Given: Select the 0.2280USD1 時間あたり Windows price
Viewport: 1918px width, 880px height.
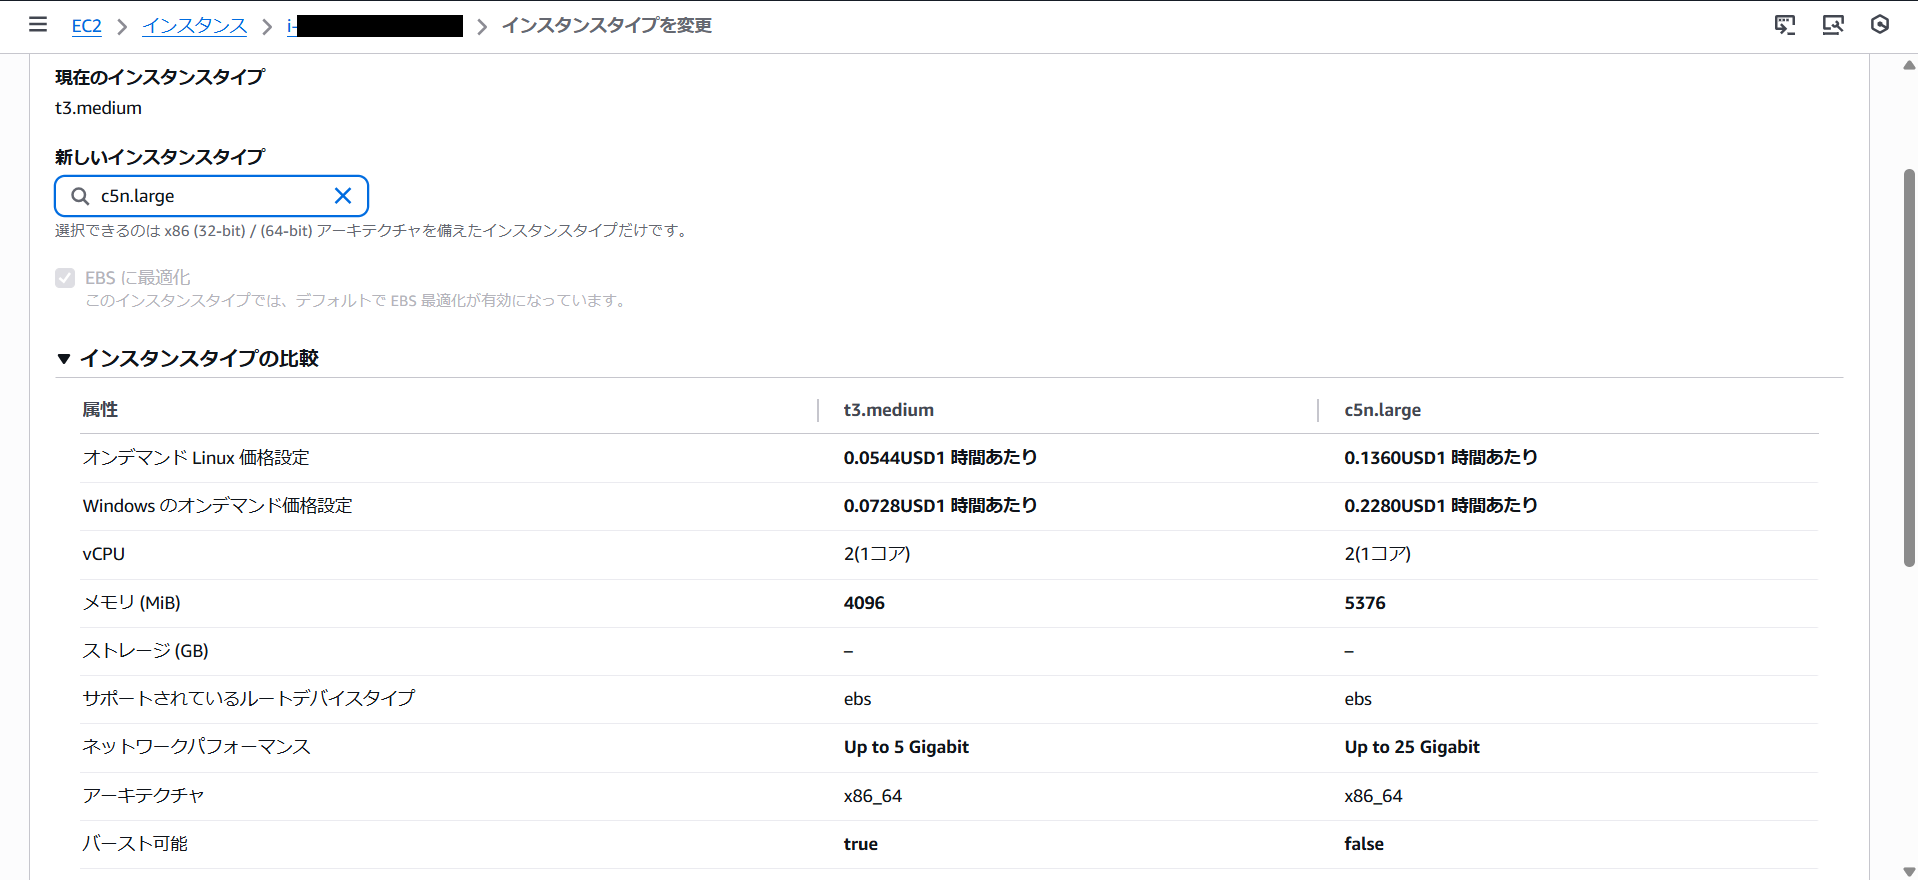Looking at the screenshot, I should coord(1441,506).
